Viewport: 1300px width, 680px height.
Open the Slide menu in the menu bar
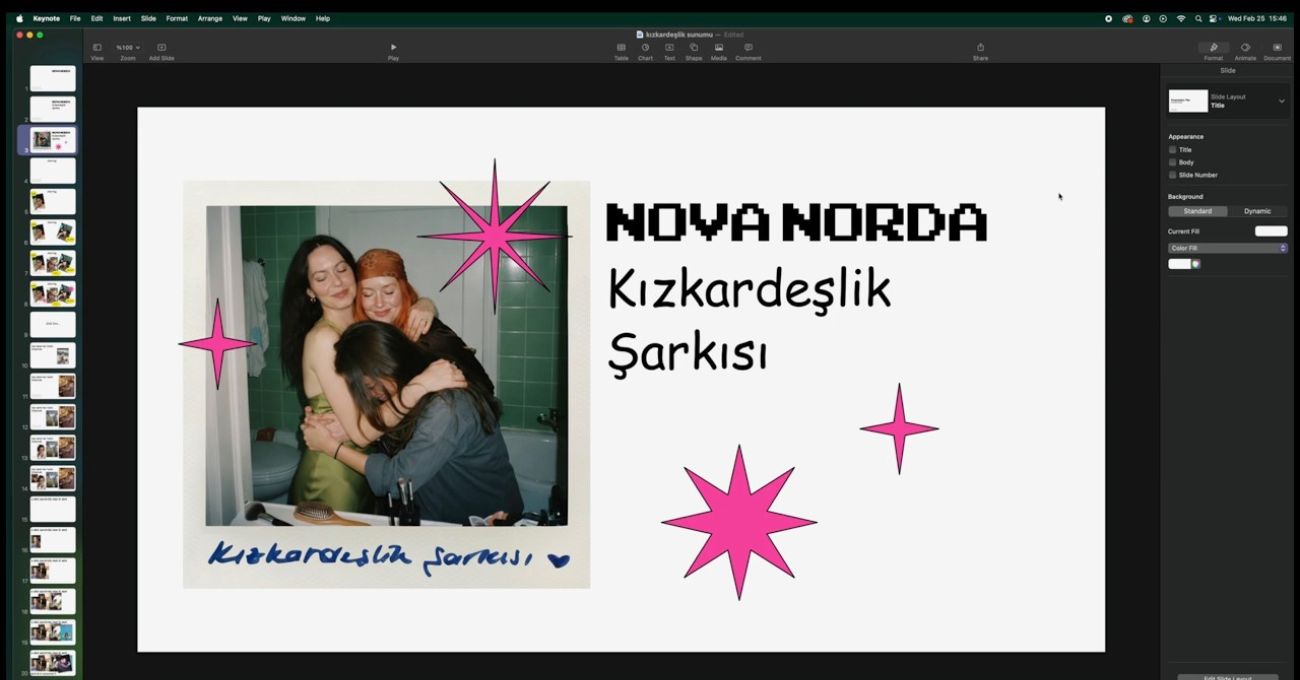pyautogui.click(x=147, y=18)
